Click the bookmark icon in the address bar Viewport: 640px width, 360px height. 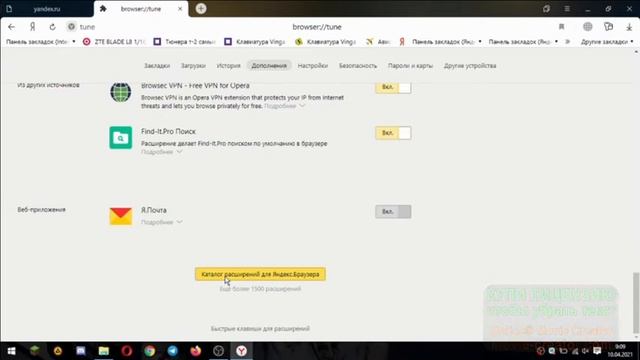tap(562, 27)
